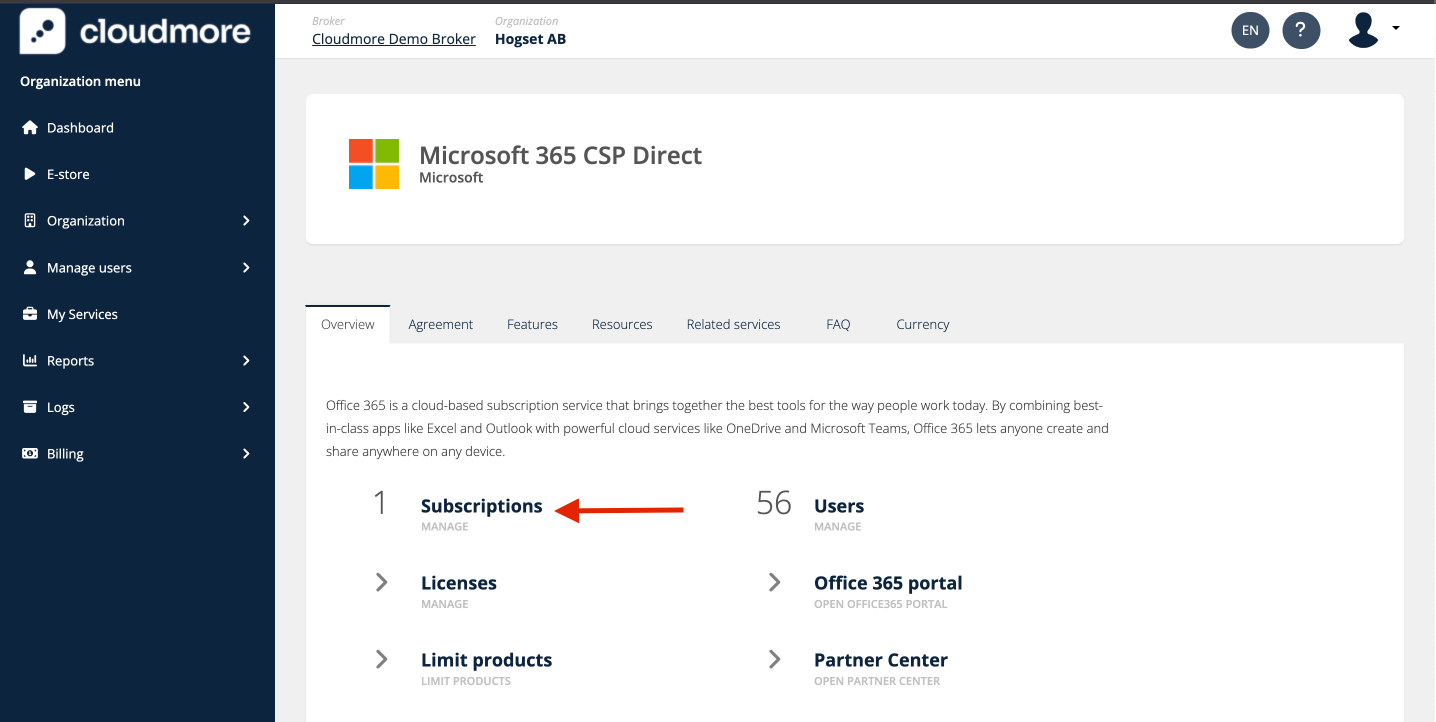Click the Cloudmore logo

(x=136, y=31)
